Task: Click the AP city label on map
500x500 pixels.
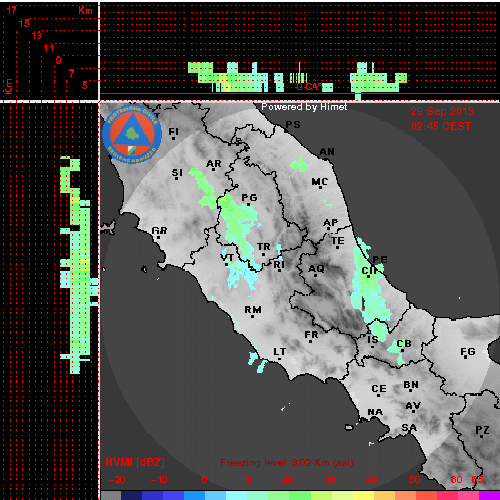Action: [331, 222]
